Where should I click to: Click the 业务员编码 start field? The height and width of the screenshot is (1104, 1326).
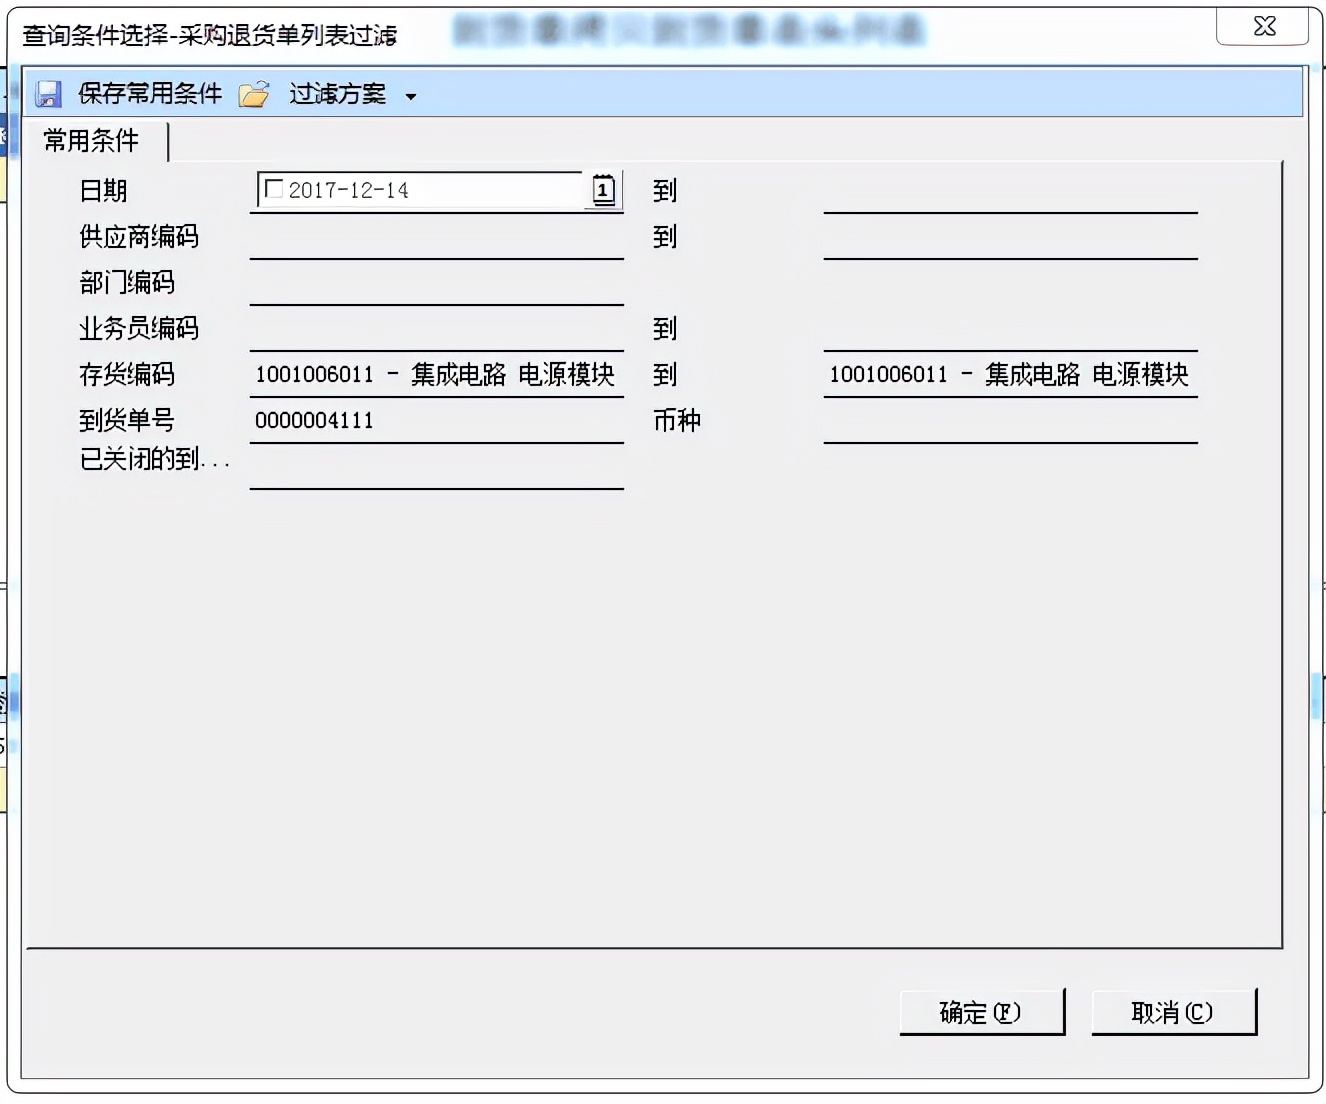click(437, 330)
